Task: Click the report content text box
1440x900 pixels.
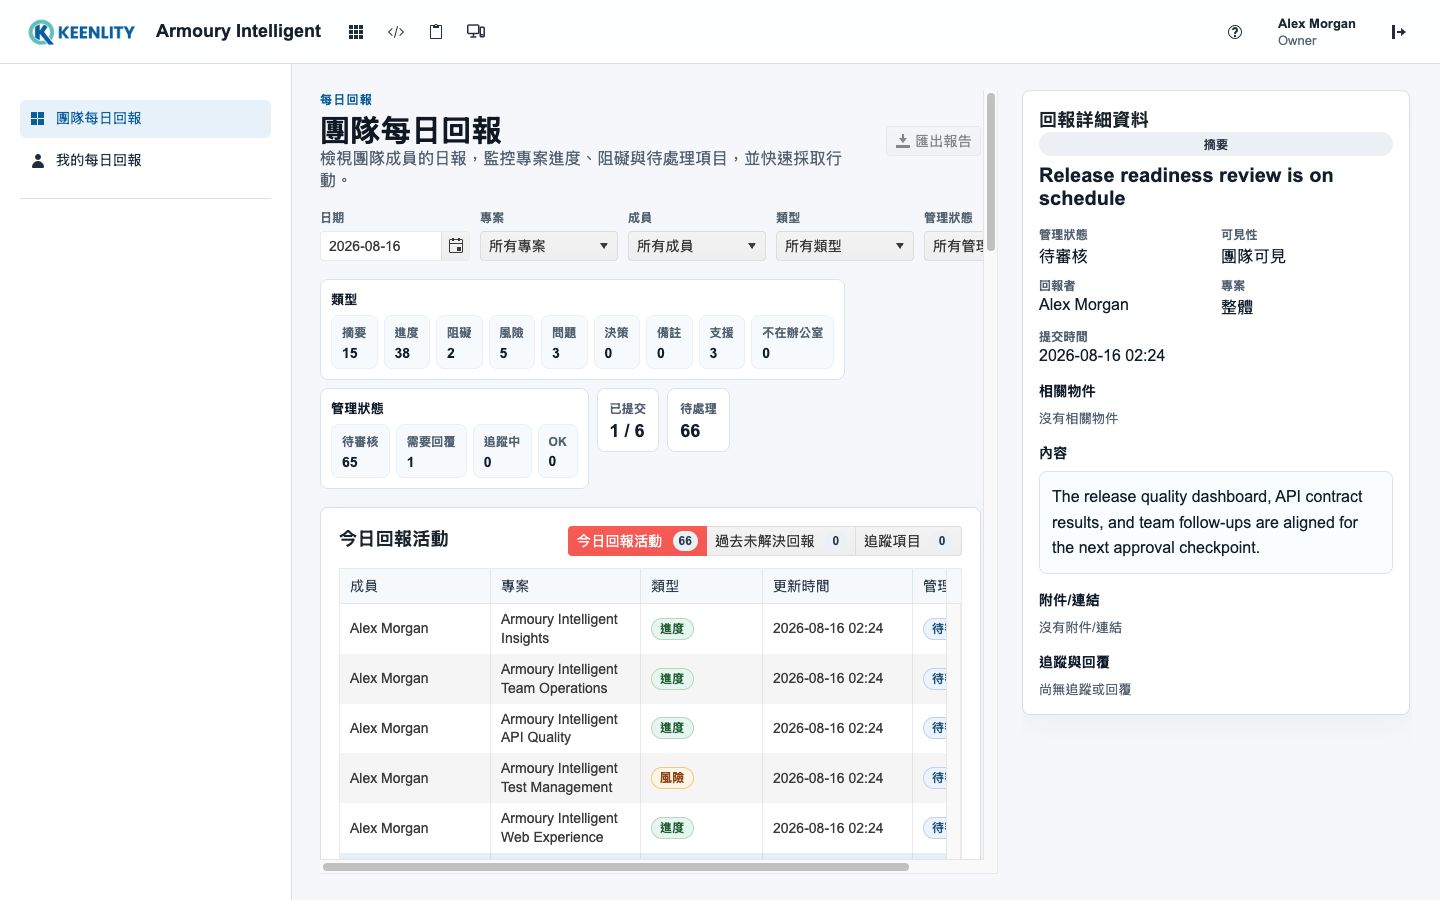Action: pyautogui.click(x=1216, y=523)
